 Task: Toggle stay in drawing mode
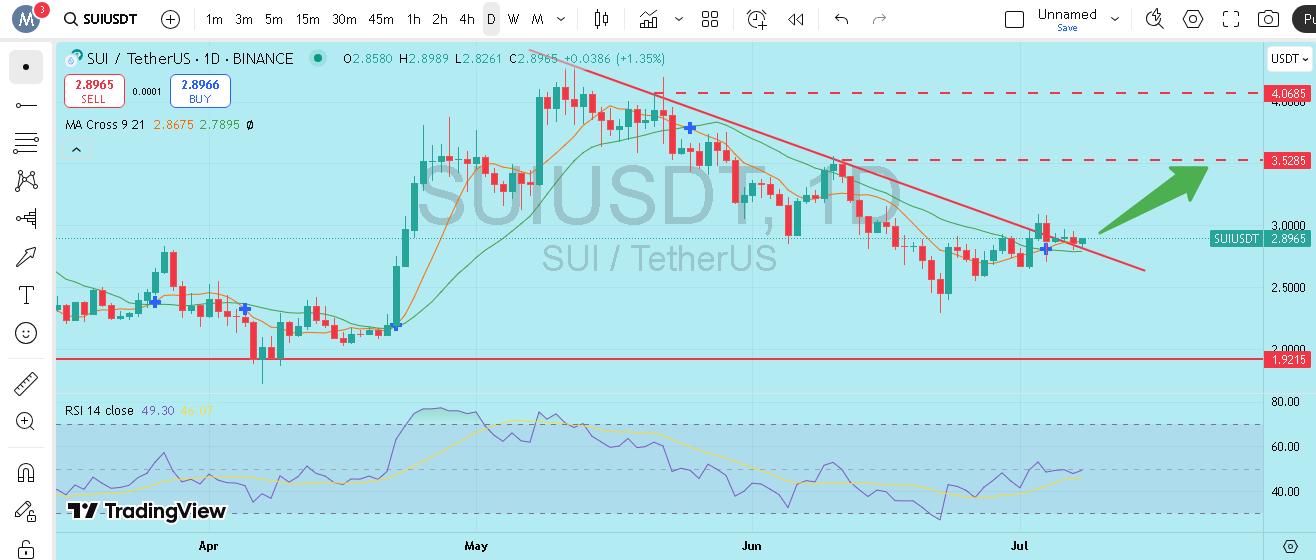[x=26, y=510]
